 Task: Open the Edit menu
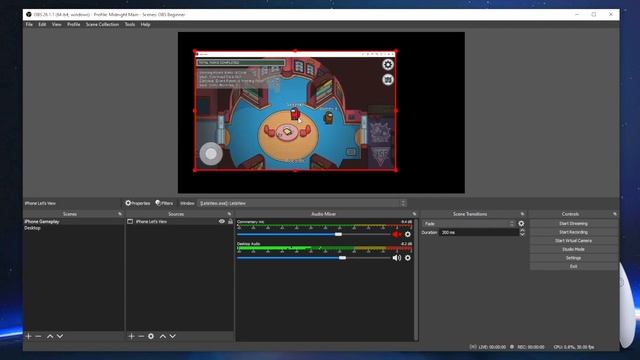click(42, 24)
